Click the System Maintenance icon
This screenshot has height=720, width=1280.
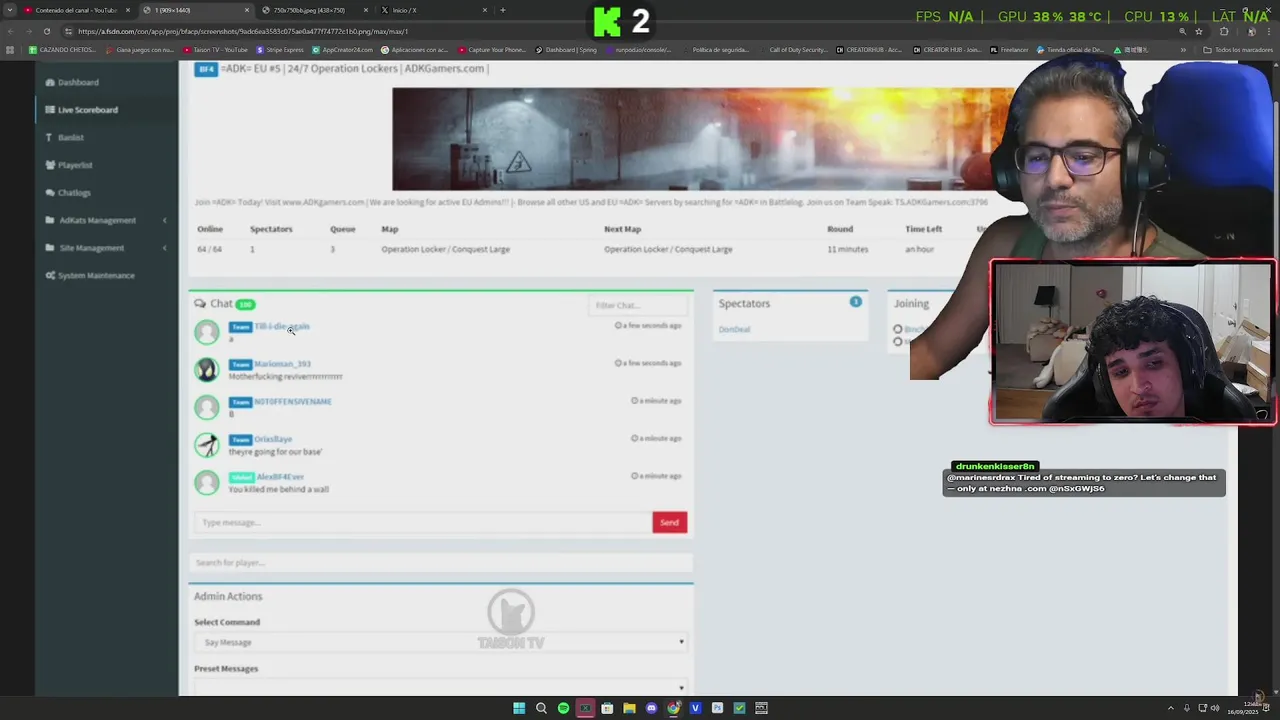point(49,275)
